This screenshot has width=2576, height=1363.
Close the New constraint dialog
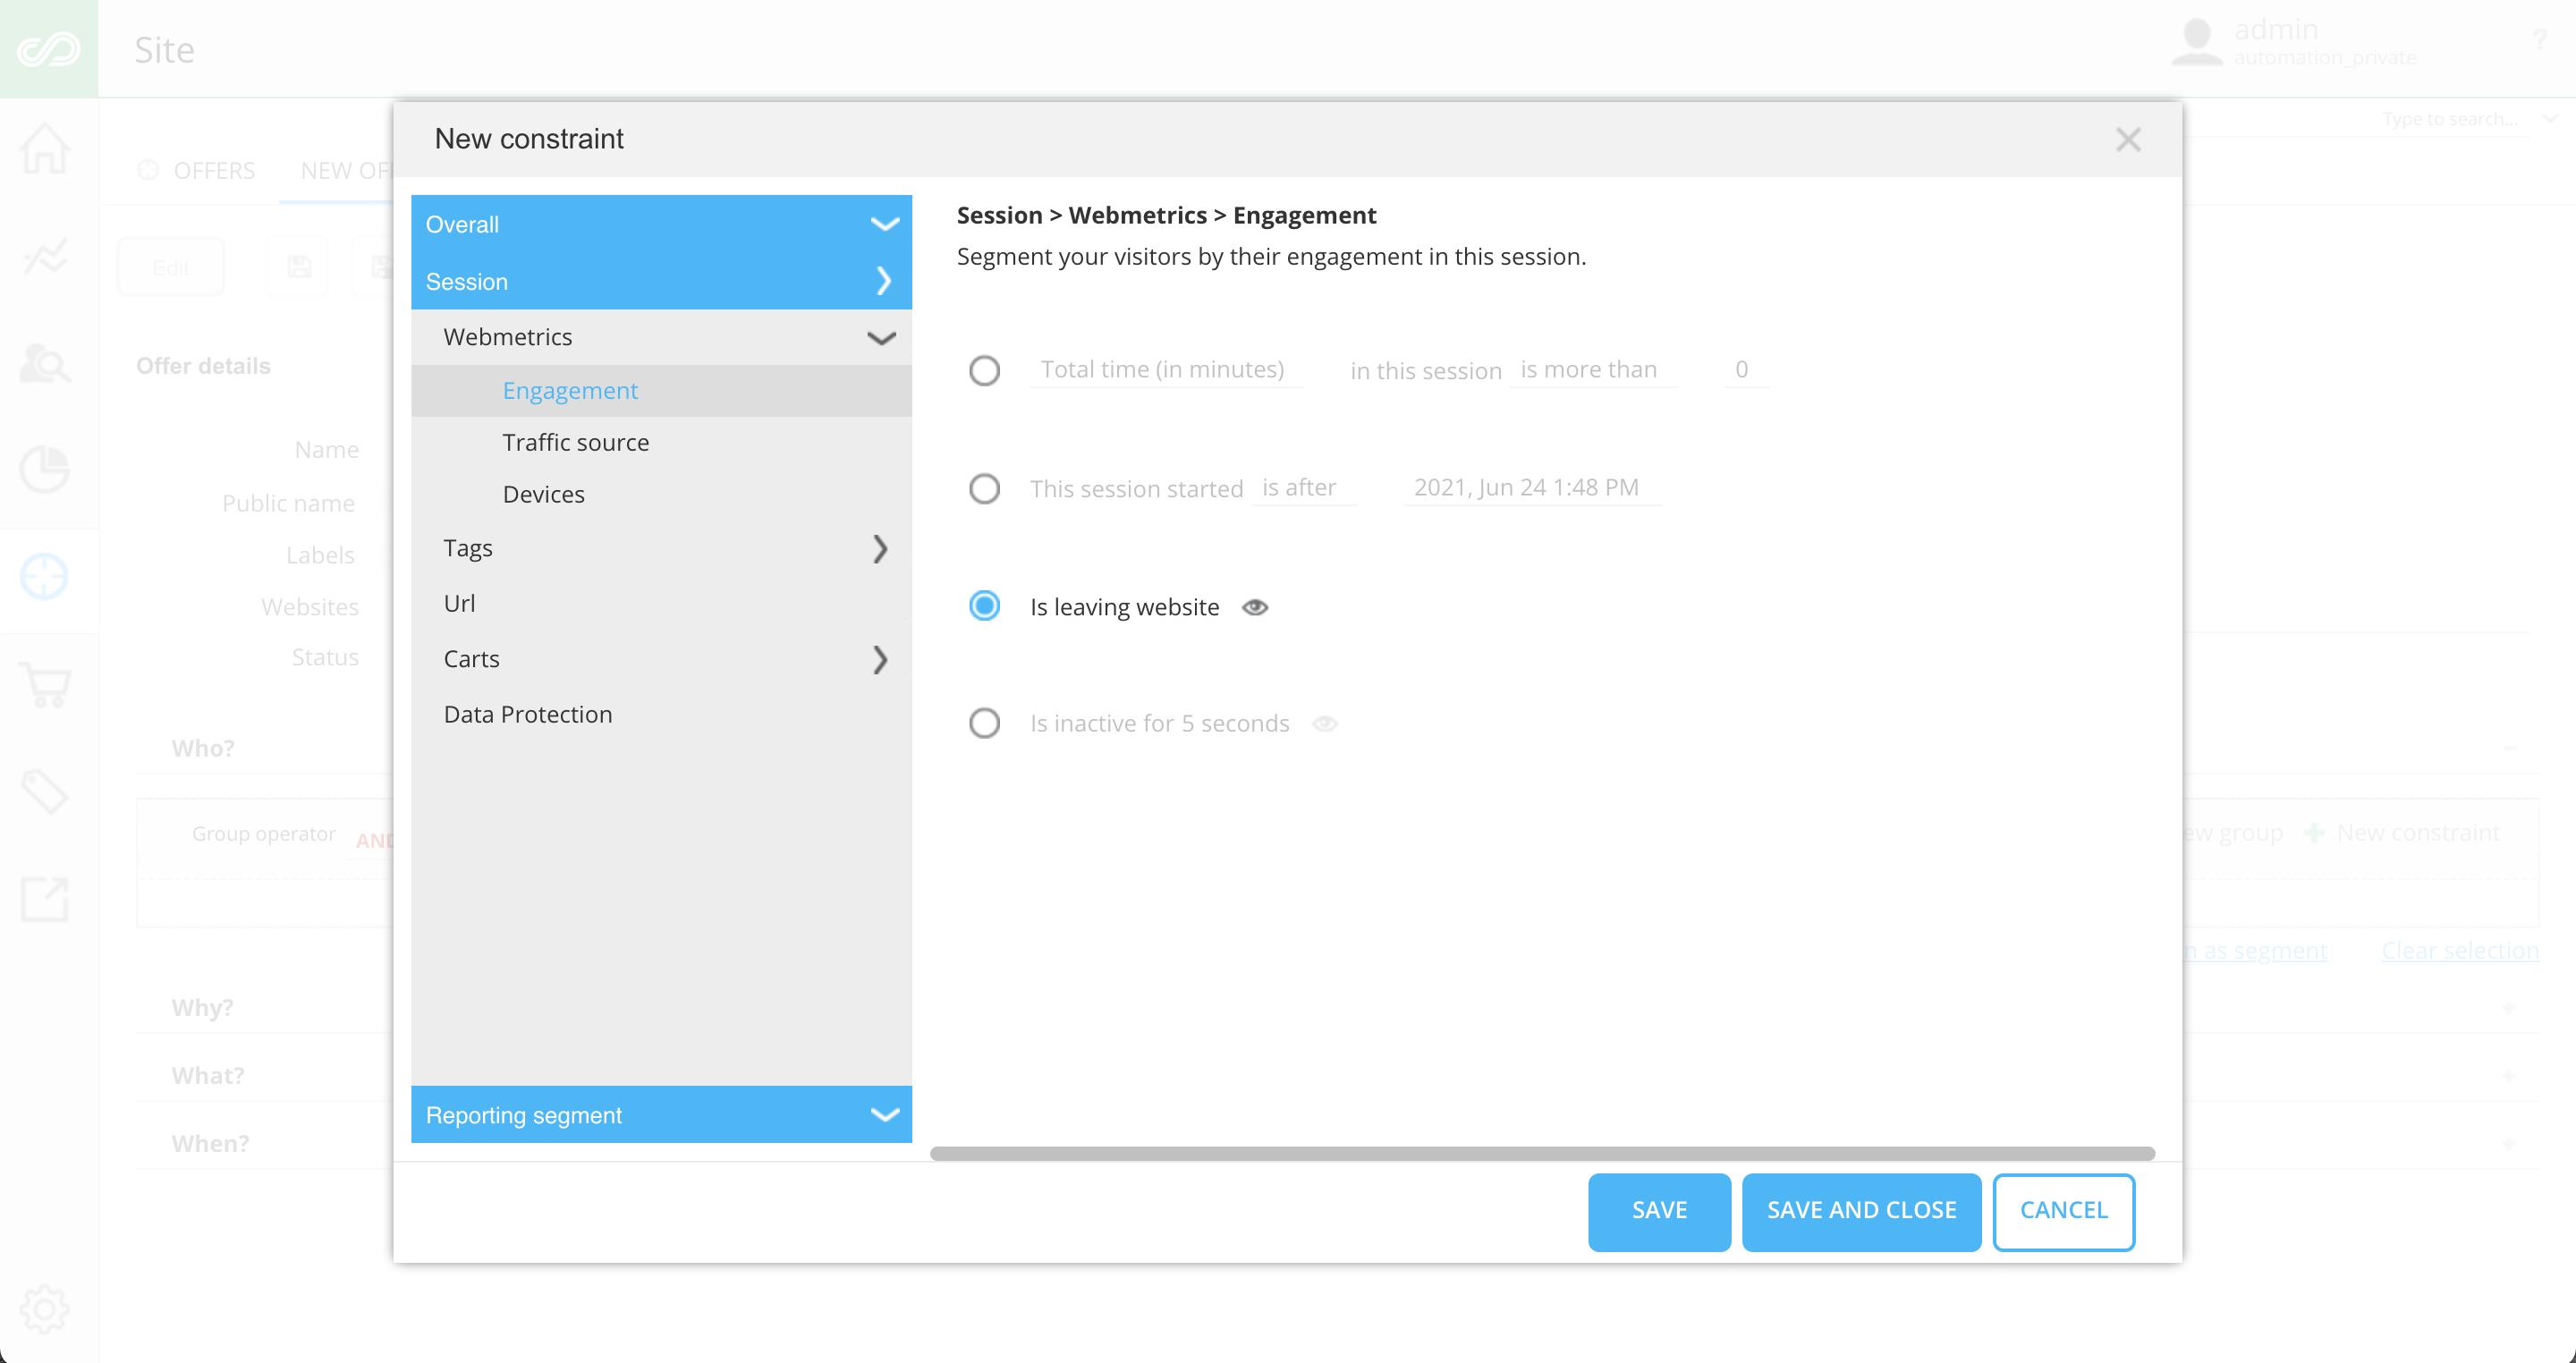2128,139
